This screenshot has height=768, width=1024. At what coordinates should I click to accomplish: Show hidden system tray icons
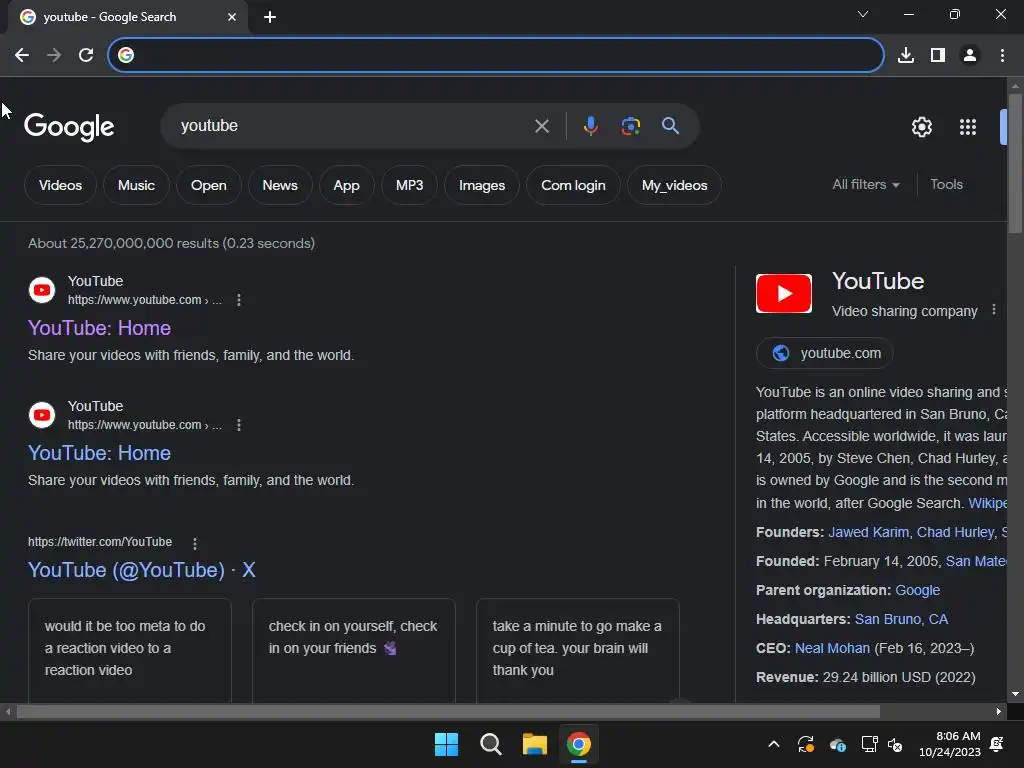pyautogui.click(x=774, y=744)
